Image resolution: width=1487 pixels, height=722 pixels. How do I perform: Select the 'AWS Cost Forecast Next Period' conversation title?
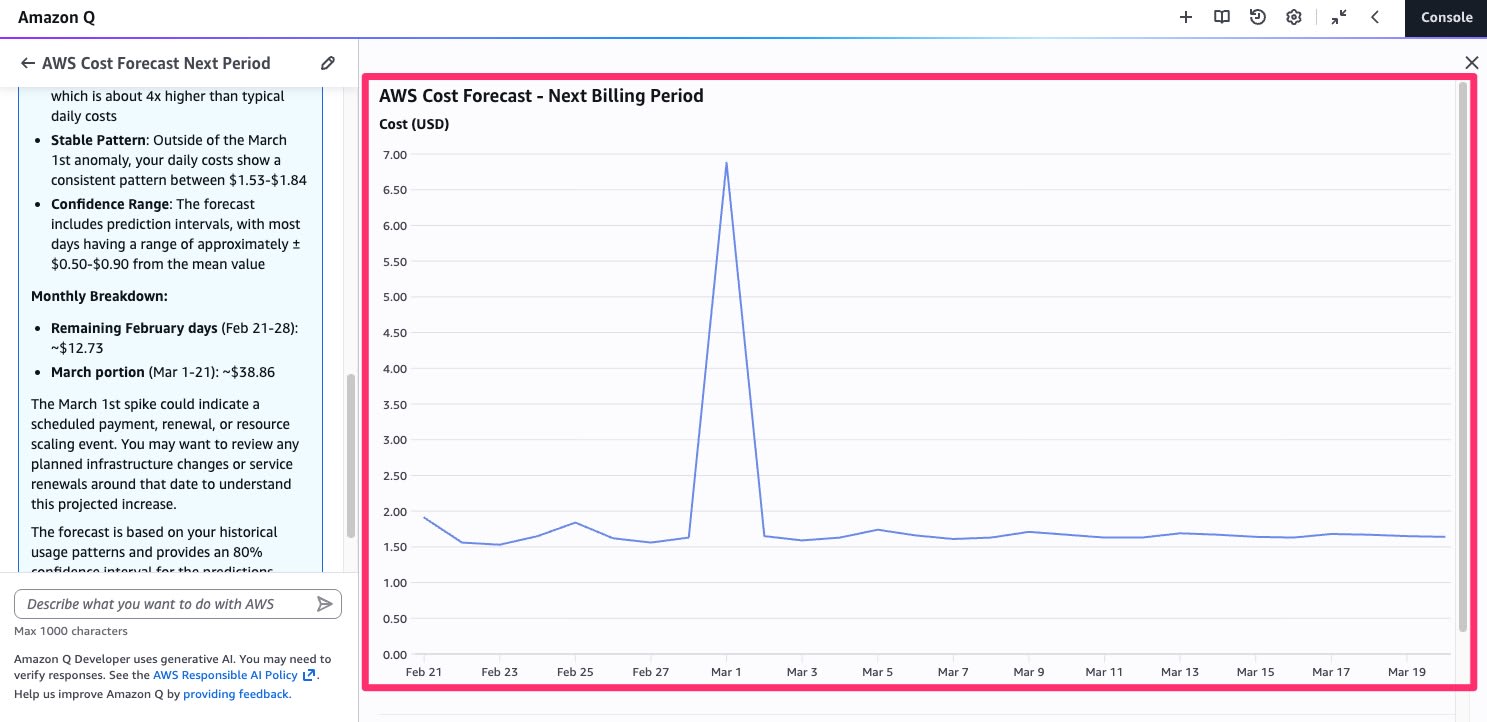click(x=156, y=63)
